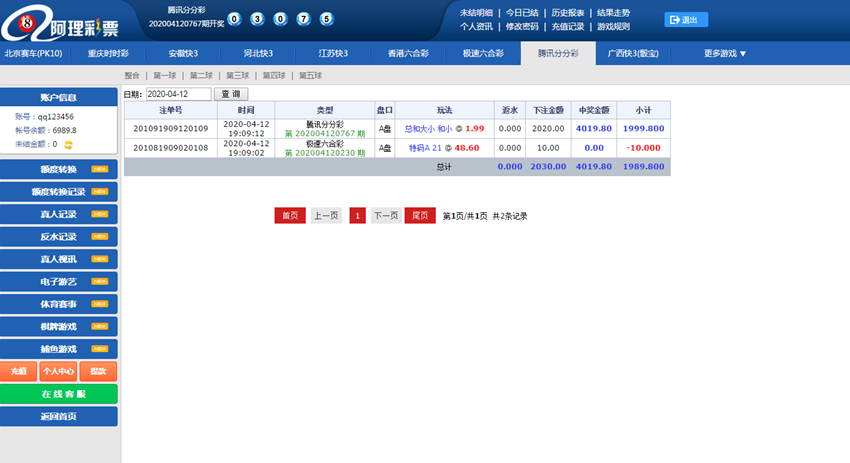This screenshot has width=850, height=463.
Task: Click the 查询 search button
Action: coord(230,94)
